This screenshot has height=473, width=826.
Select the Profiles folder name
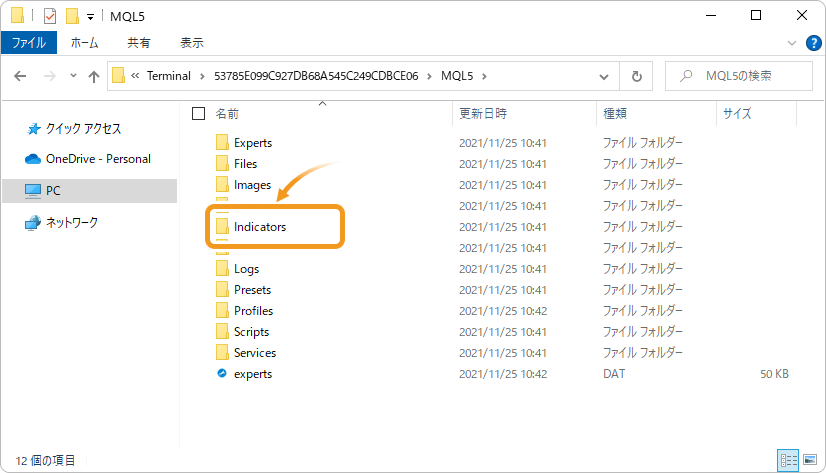tap(253, 311)
